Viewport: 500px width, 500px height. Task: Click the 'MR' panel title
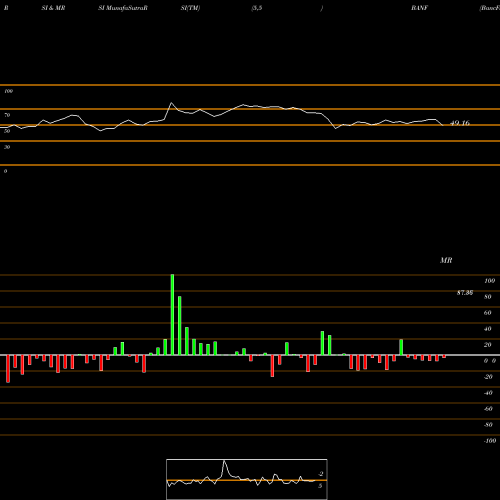pos(446,260)
